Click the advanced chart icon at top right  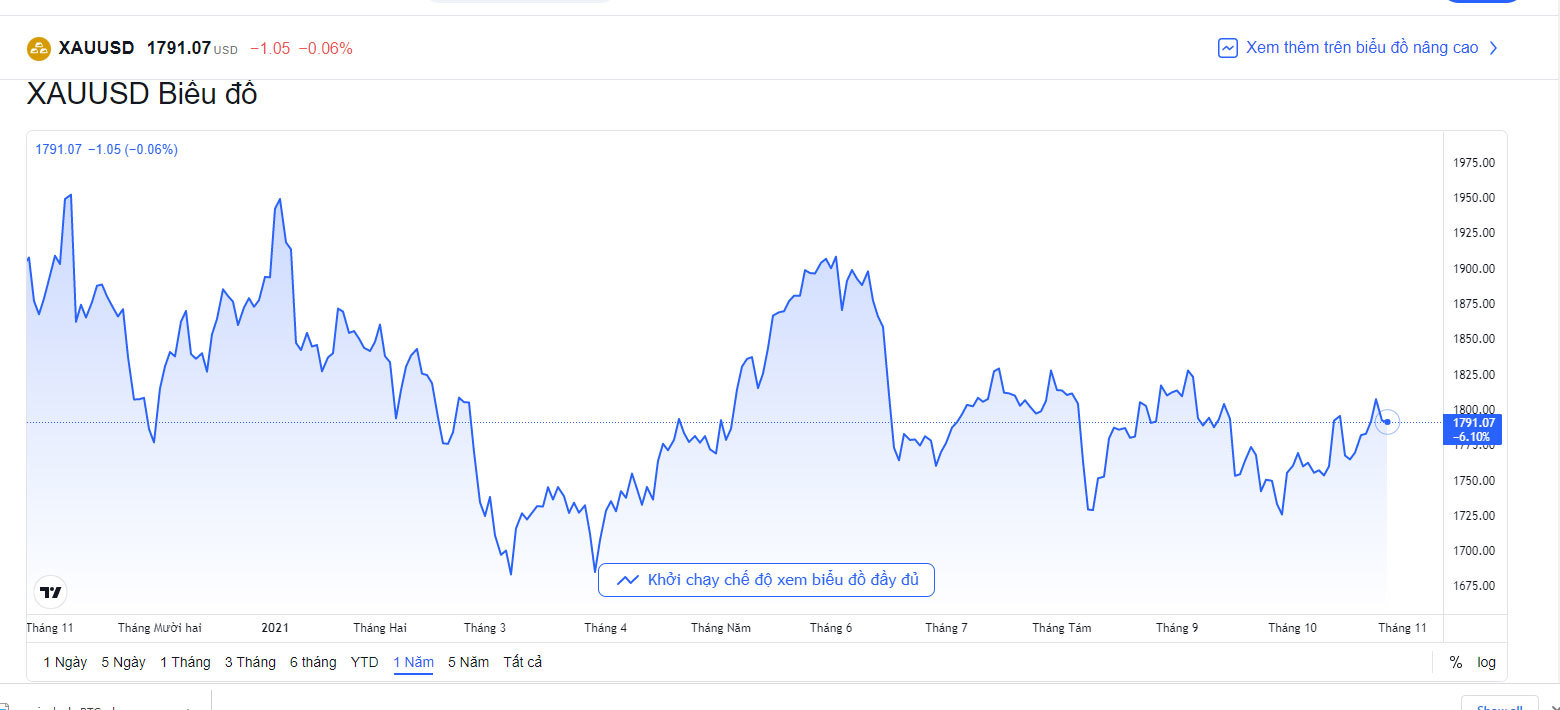tap(1228, 48)
